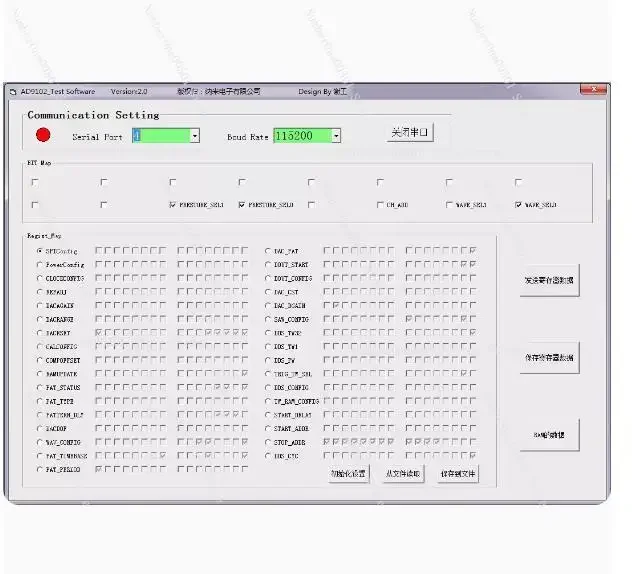Image resolution: width=632 pixels, height=574 pixels.
Task: Select the REFADJ register radio button
Action: tap(40, 292)
